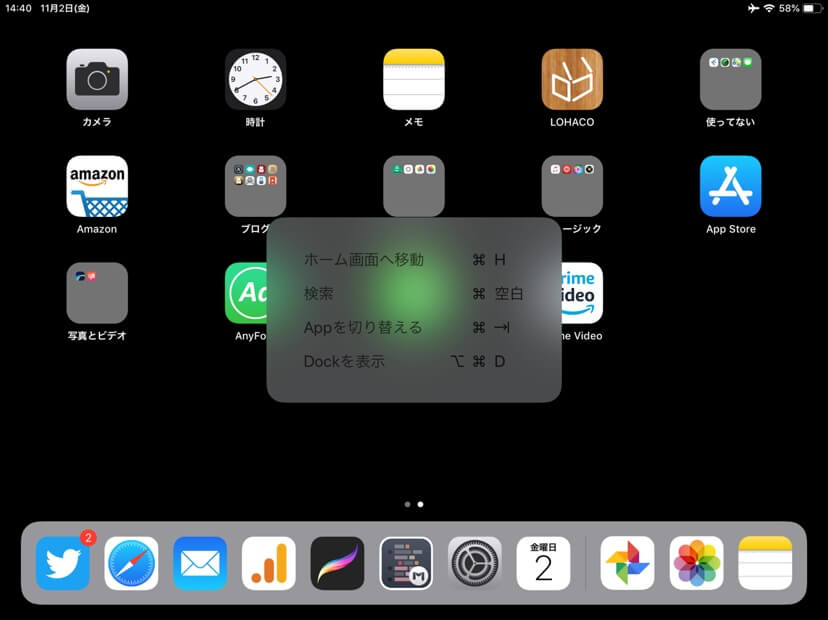
Task: Open Google Analytics in the dock
Action: click(269, 563)
